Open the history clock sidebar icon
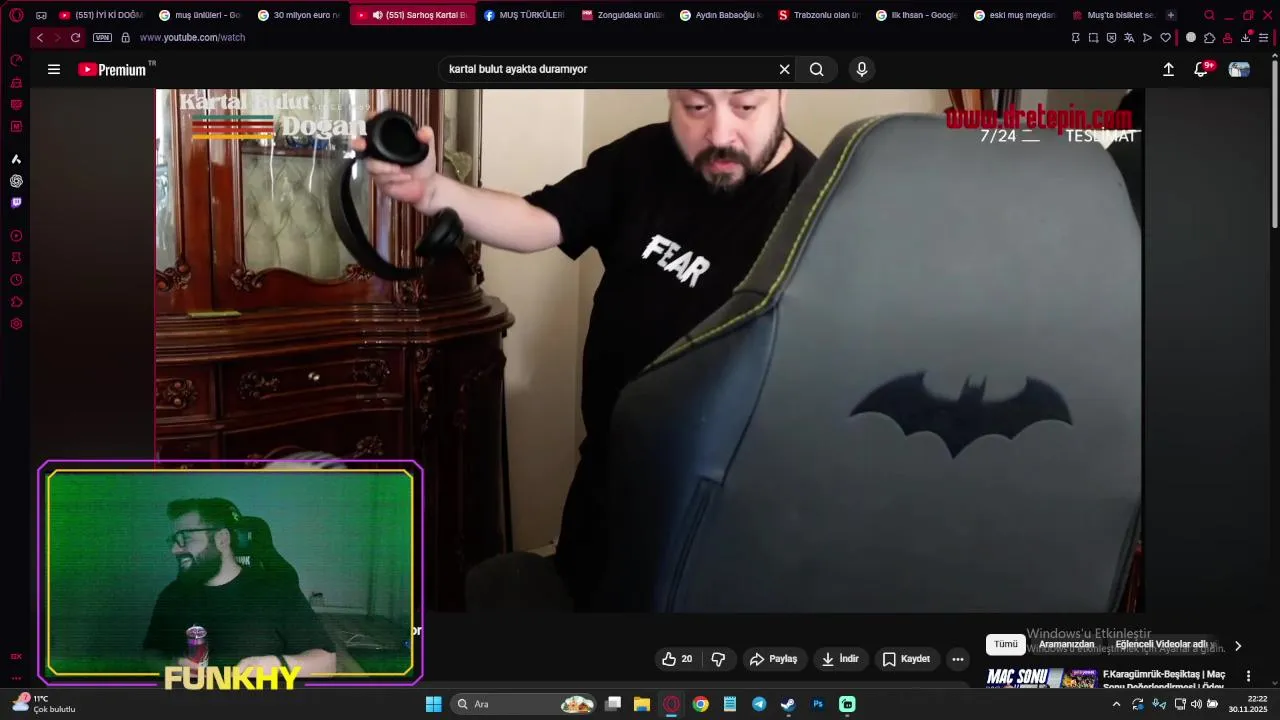Viewport: 1280px width, 720px height. point(16,280)
